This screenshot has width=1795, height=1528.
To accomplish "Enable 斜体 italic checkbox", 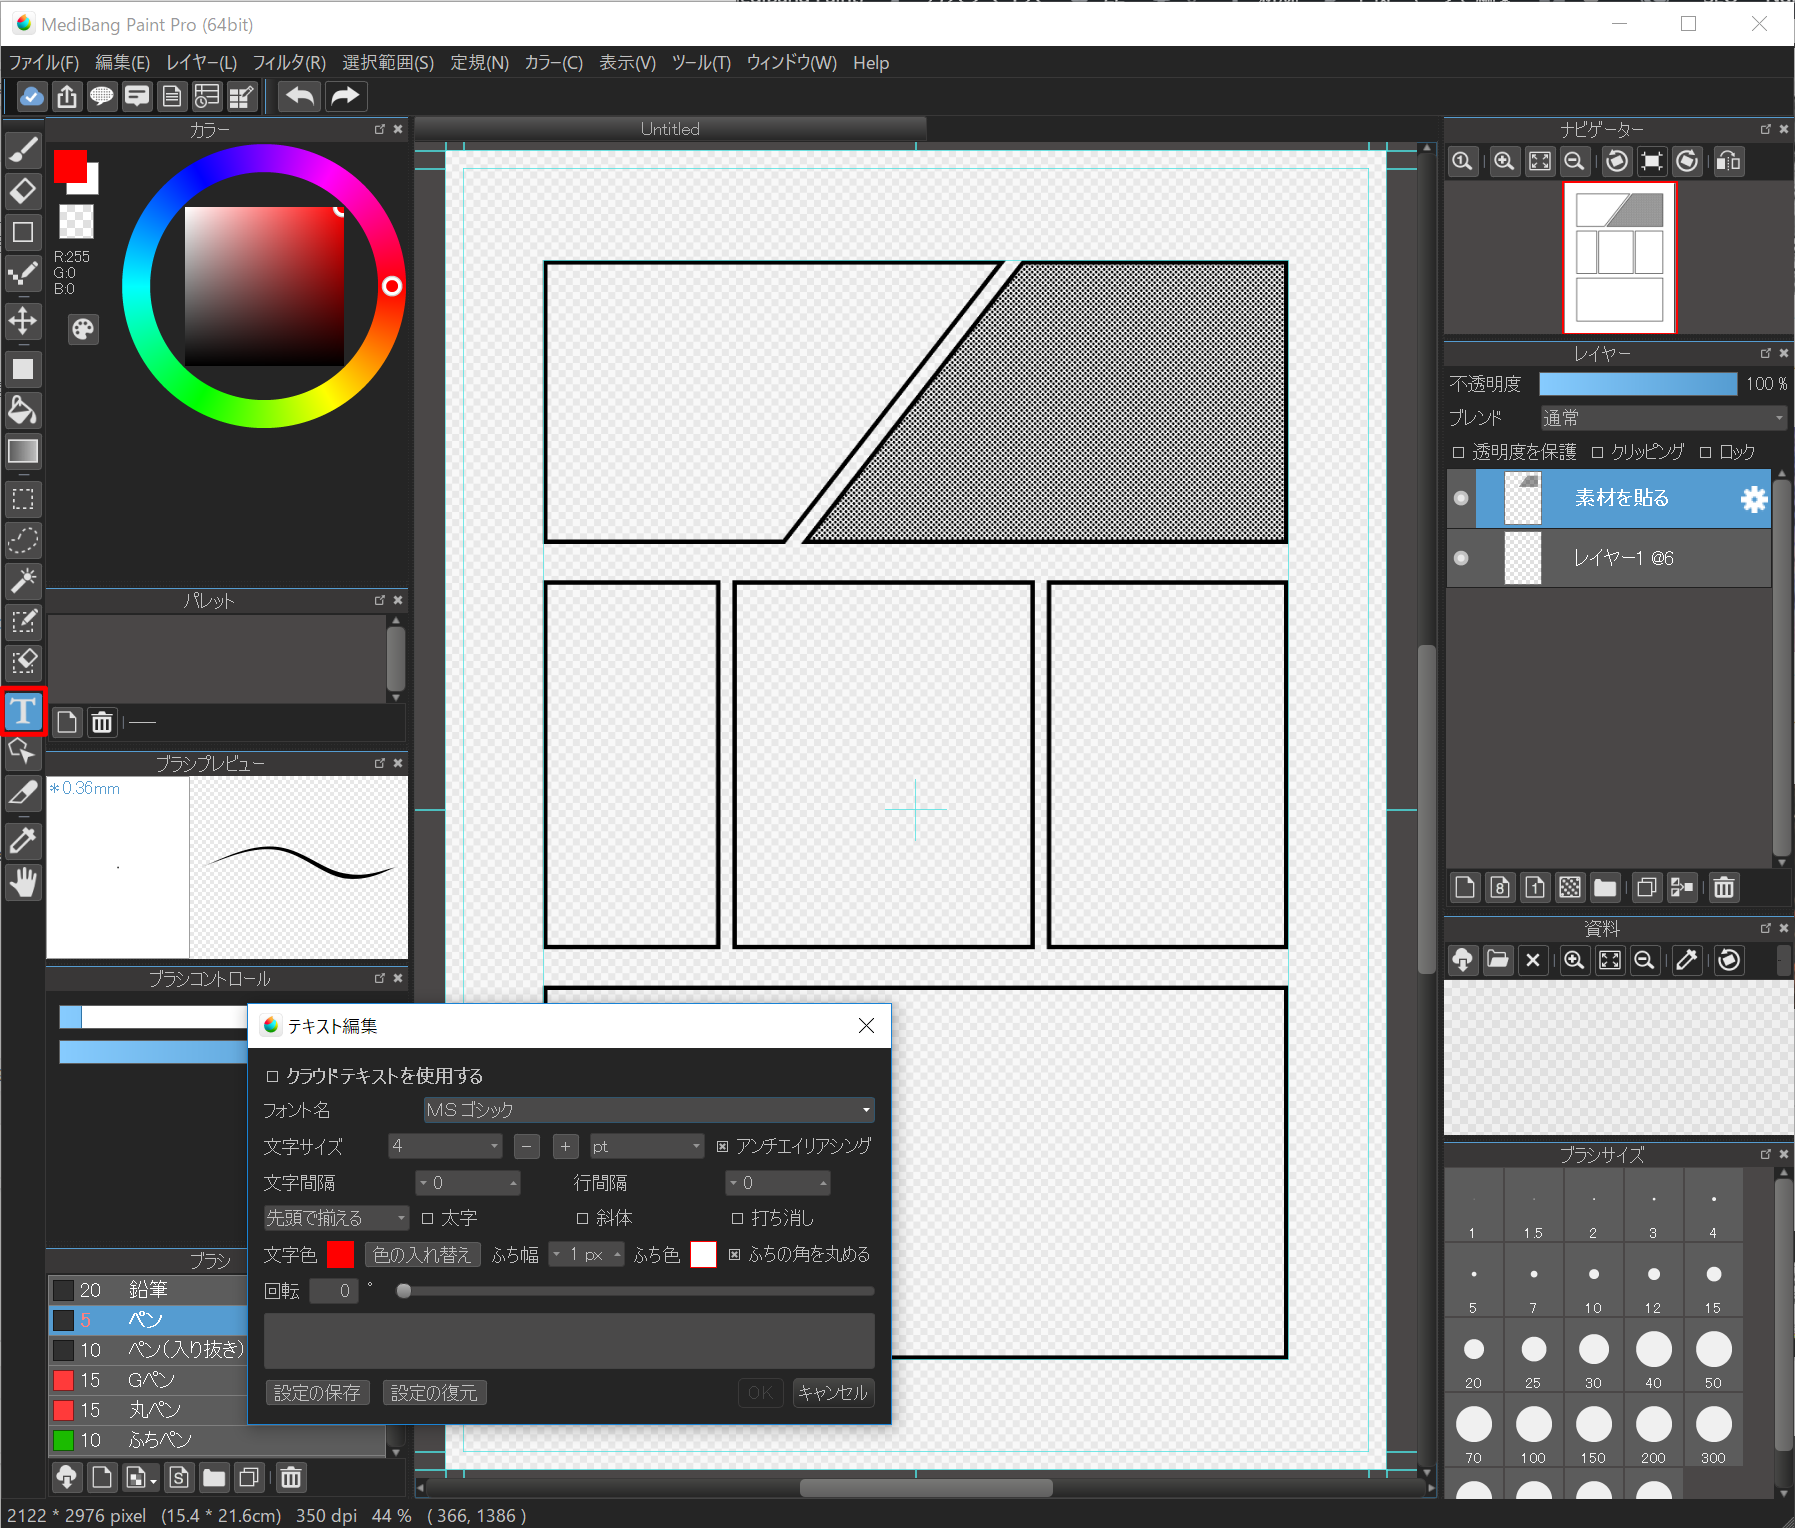I will click(582, 1218).
